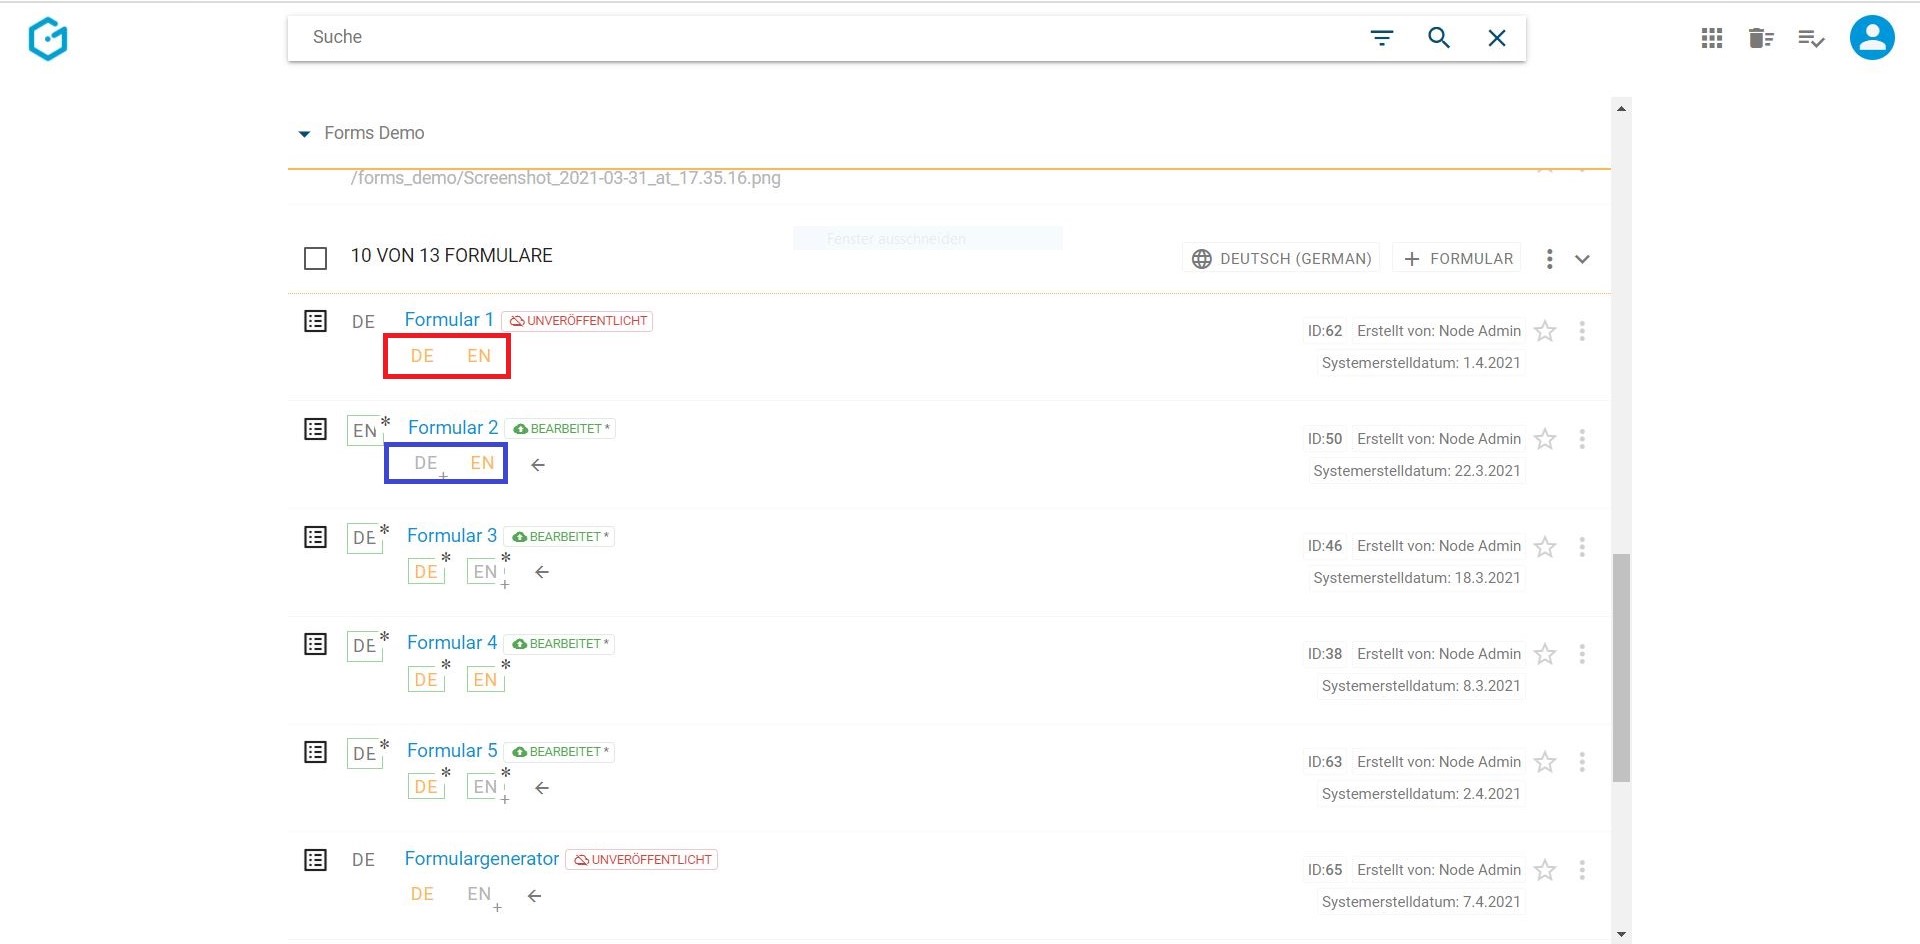Click the form icon of Formulargenerator
Image resolution: width=1920 pixels, height=944 pixels.
coord(315,860)
